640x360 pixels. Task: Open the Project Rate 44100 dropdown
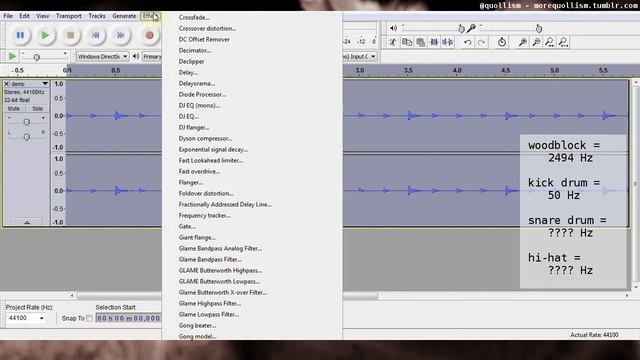25,318
